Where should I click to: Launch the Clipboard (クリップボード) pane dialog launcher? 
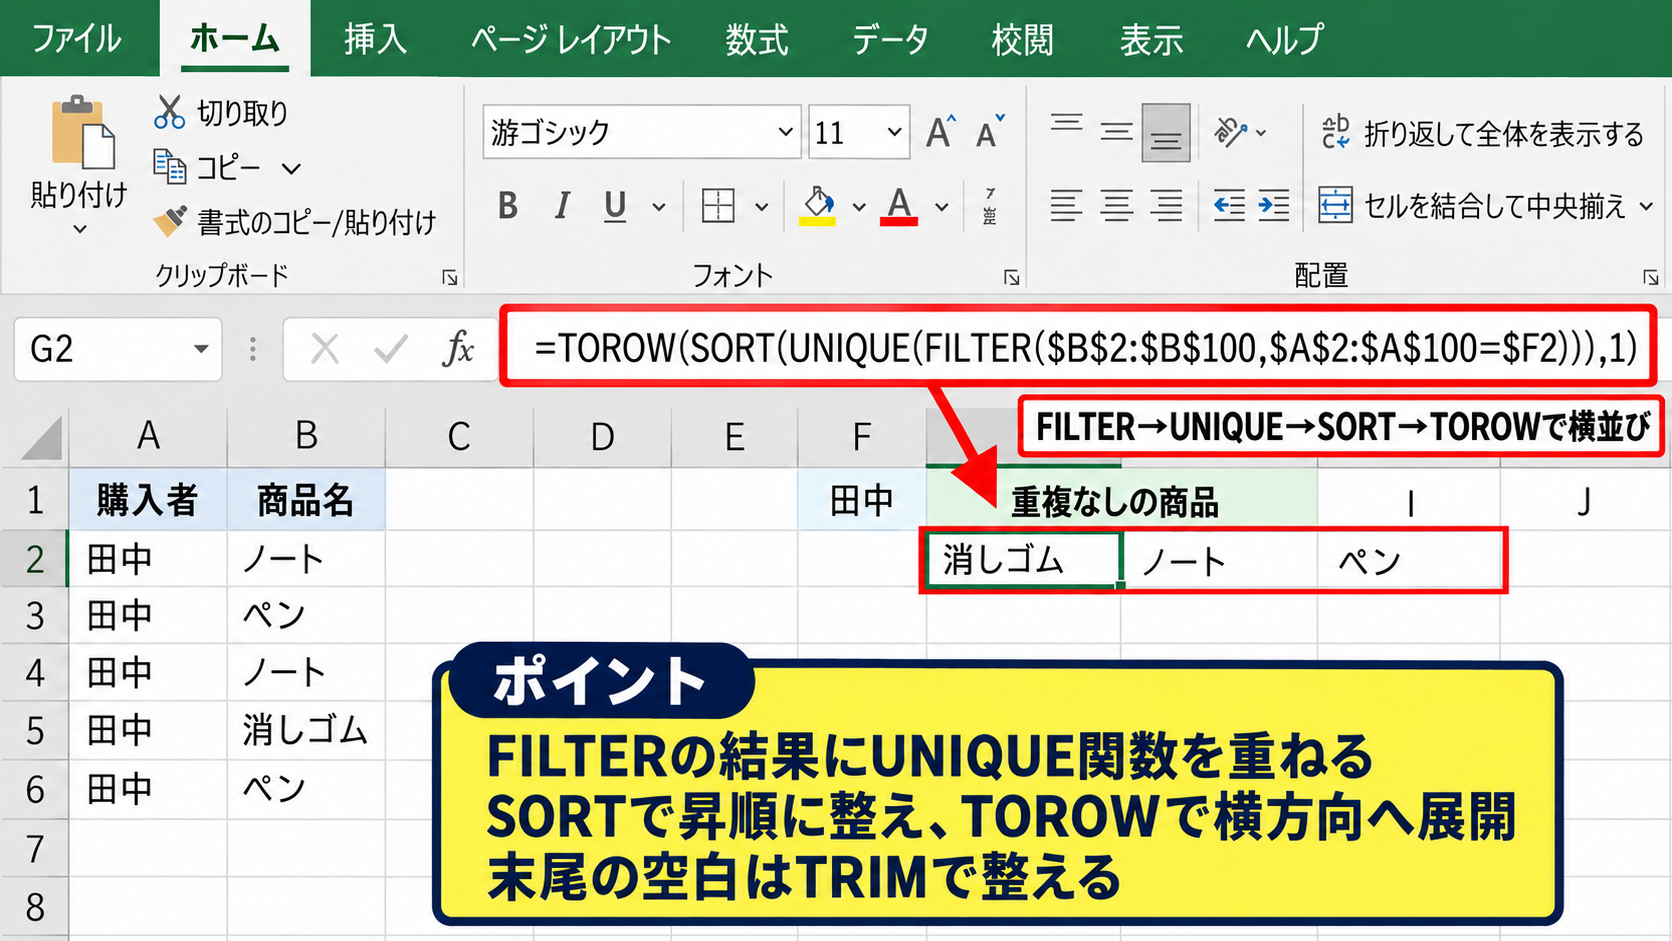[x=450, y=277]
